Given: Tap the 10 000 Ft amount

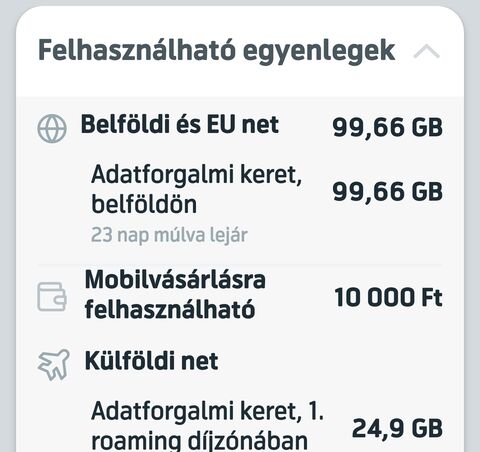Looking at the screenshot, I should (389, 297).
